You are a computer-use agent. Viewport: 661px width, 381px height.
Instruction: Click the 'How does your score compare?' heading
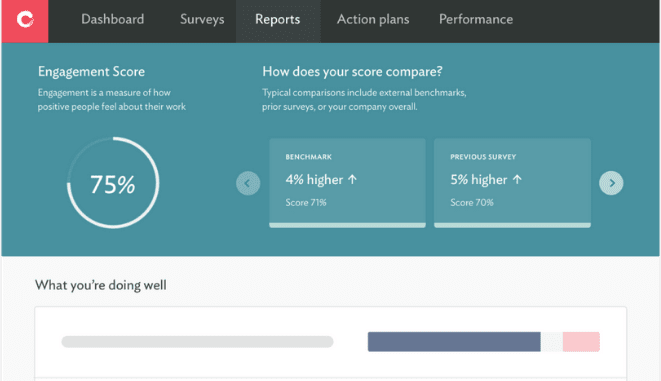point(352,72)
